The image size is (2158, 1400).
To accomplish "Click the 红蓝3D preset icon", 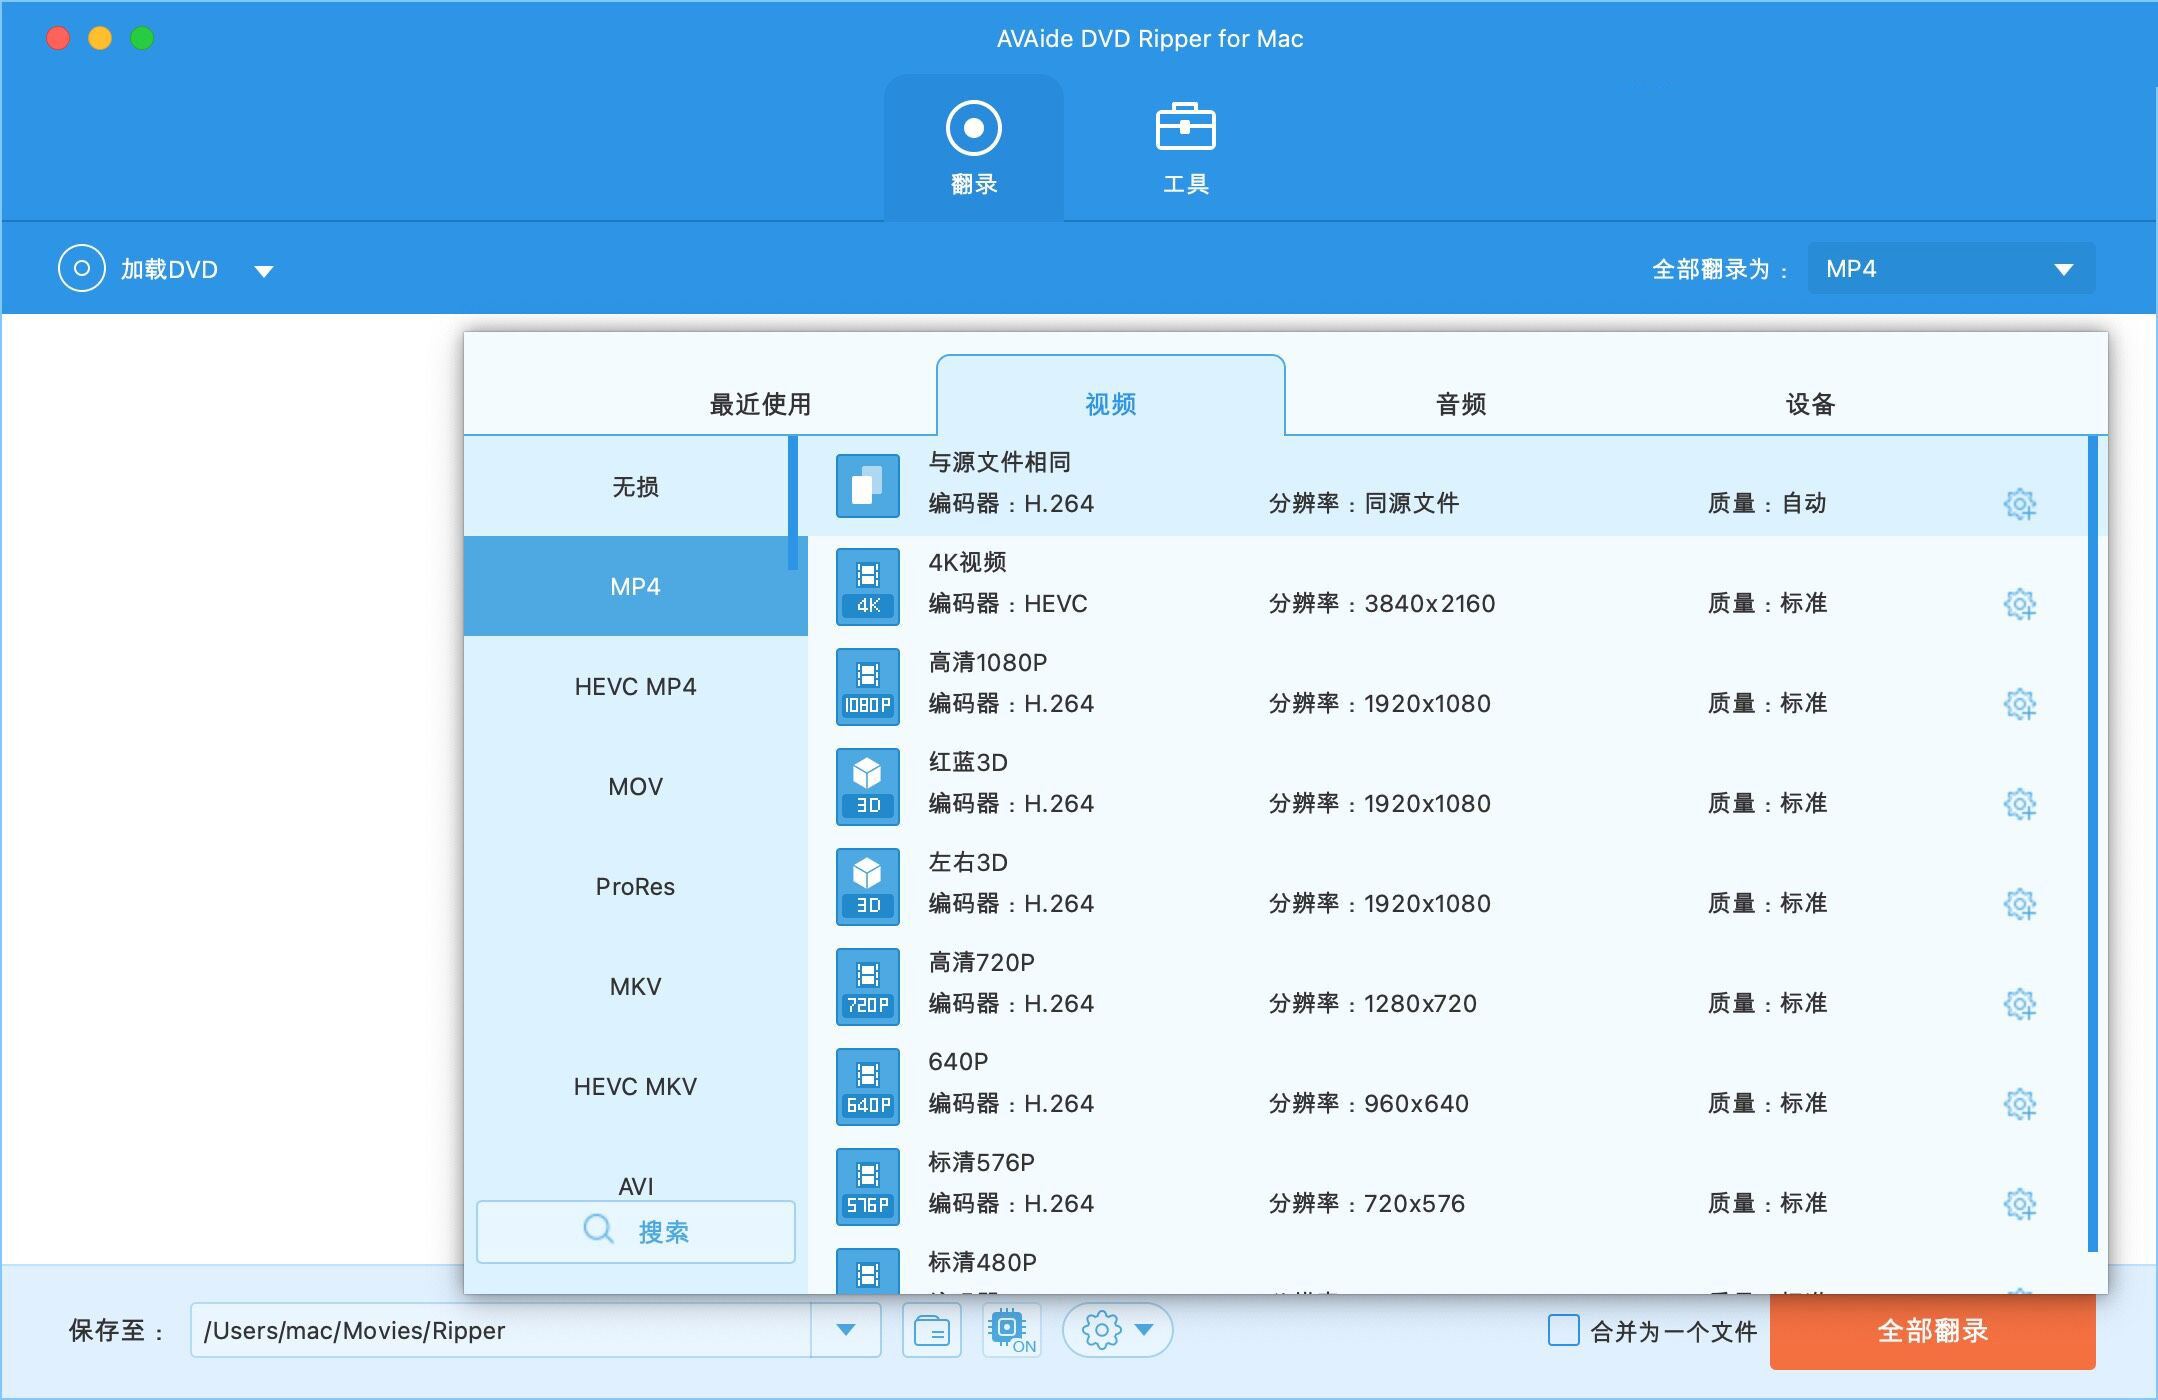I will pos(868,786).
